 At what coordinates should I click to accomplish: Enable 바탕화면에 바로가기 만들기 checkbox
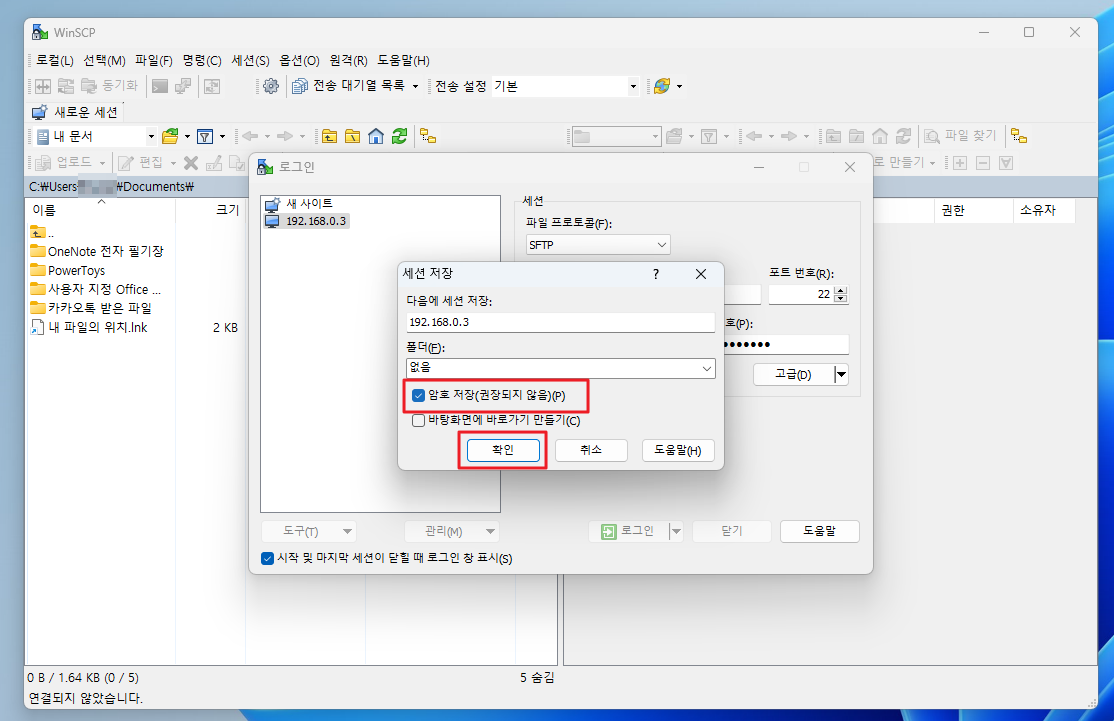point(418,421)
